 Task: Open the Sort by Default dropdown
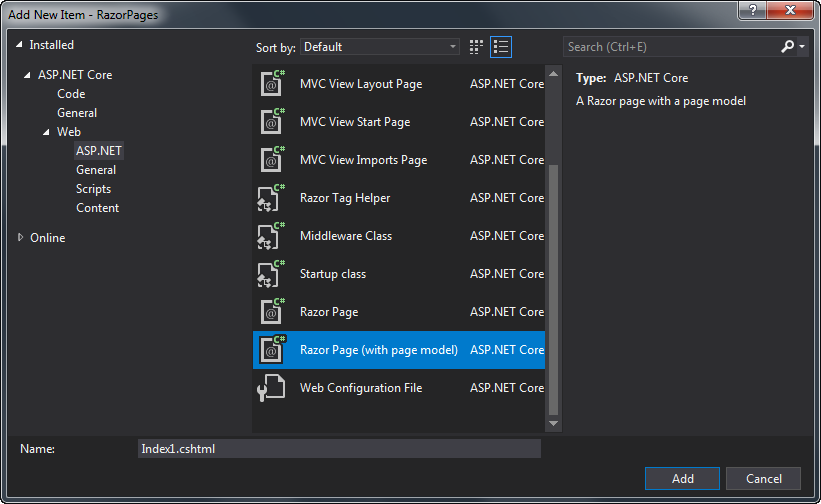[x=380, y=47]
